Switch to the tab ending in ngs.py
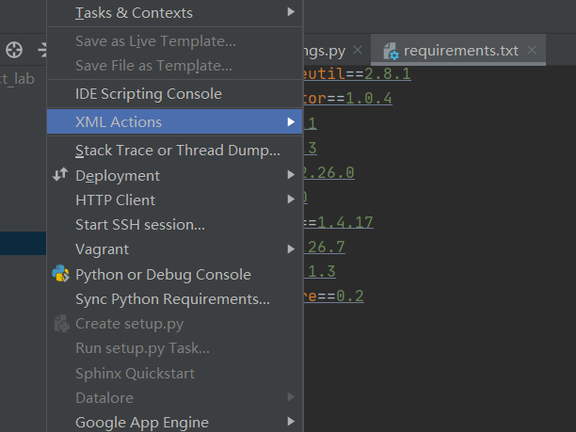Image resolution: width=576 pixels, height=432 pixels. [x=324, y=51]
